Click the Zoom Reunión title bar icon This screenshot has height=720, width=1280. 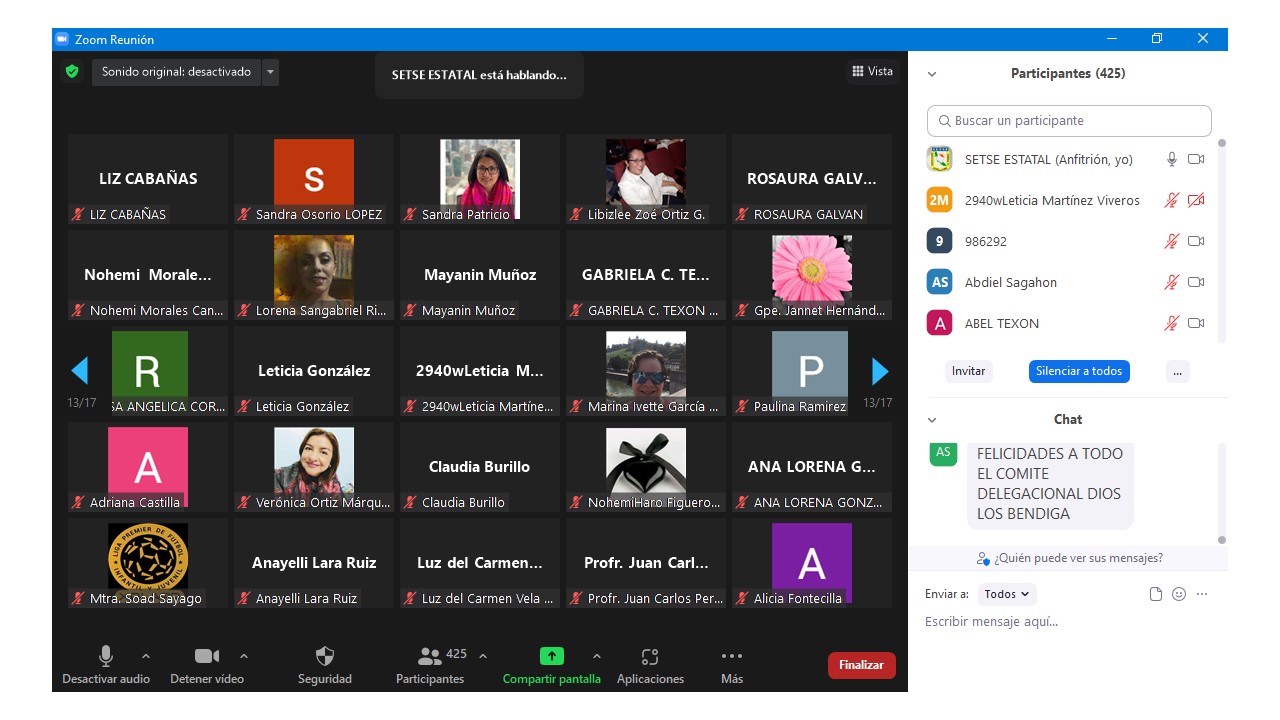(61, 39)
